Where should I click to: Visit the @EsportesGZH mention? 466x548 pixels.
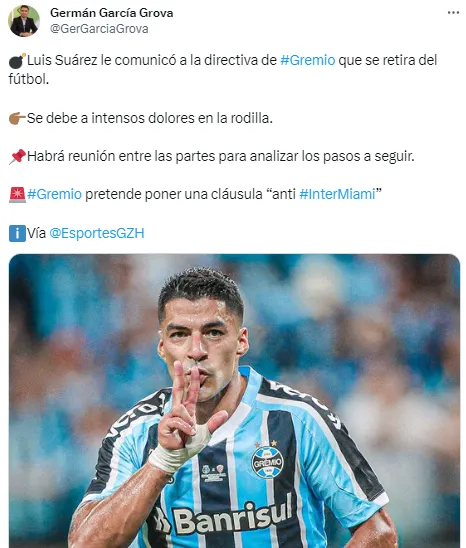pyautogui.click(x=97, y=233)
